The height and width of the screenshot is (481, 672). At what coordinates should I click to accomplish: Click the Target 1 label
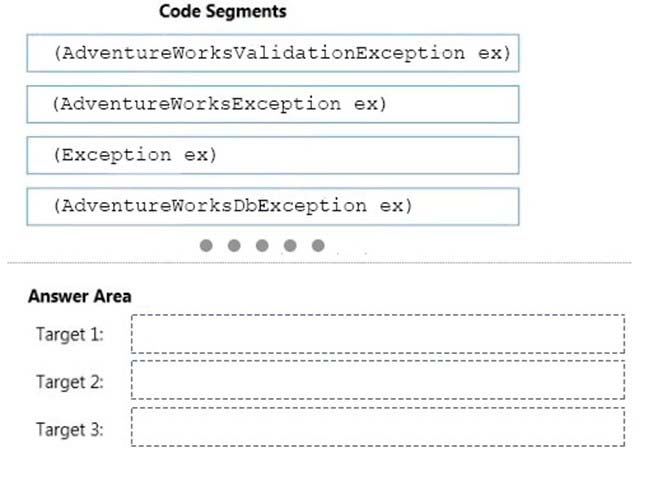[70, 334]
